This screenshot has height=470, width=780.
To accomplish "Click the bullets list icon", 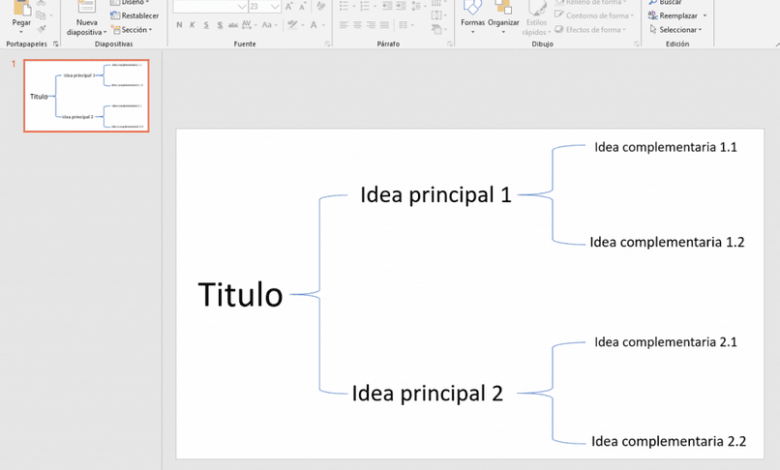I will pyautogui.click(x=344, y=6).
